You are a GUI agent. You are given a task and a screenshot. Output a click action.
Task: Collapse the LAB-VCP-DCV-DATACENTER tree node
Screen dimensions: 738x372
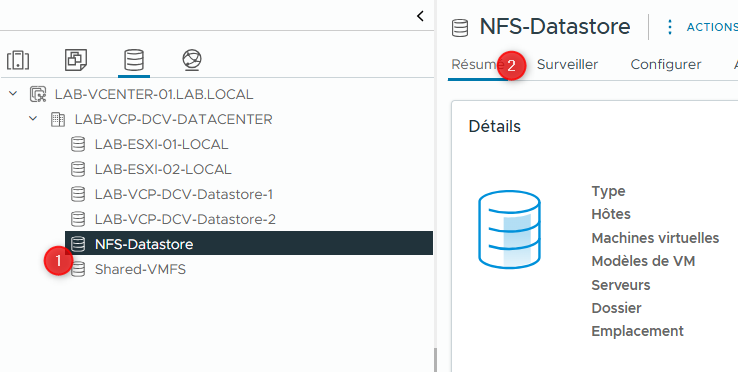33,119
